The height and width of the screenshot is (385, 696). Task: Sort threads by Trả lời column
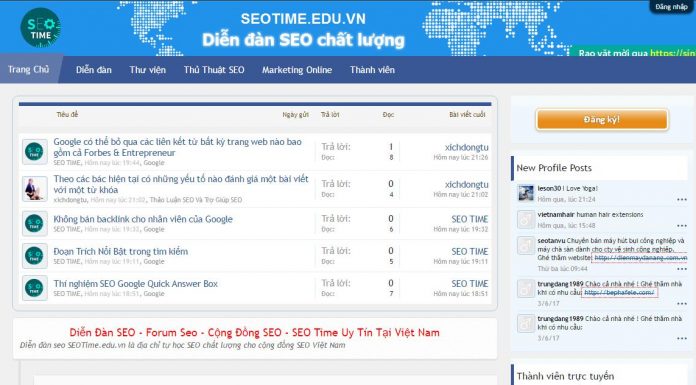(330, 115)
